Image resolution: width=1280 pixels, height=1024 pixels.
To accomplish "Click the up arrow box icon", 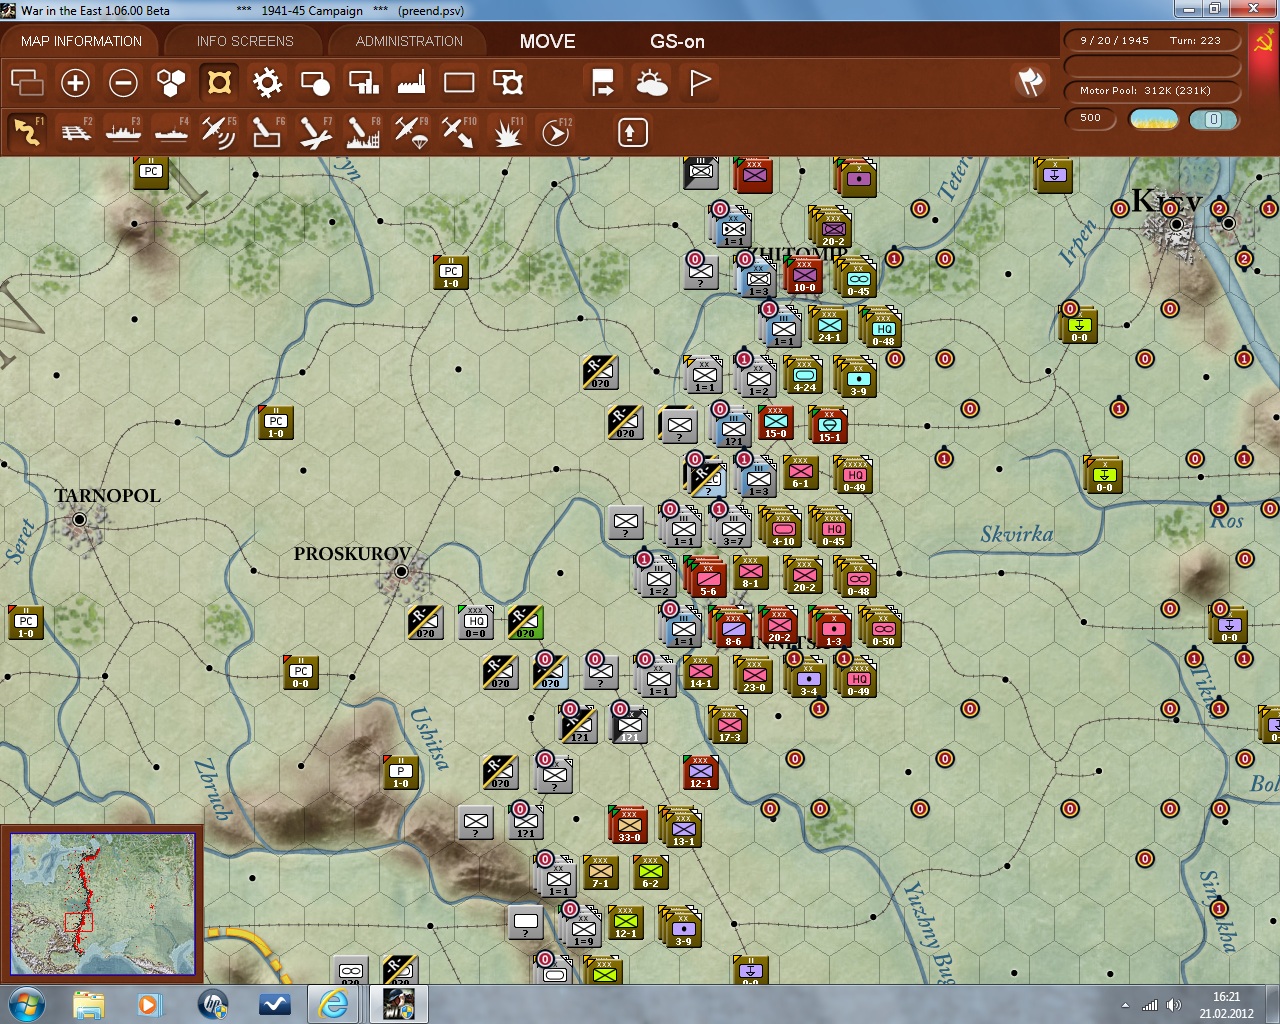I will click(x=632, y=132).
